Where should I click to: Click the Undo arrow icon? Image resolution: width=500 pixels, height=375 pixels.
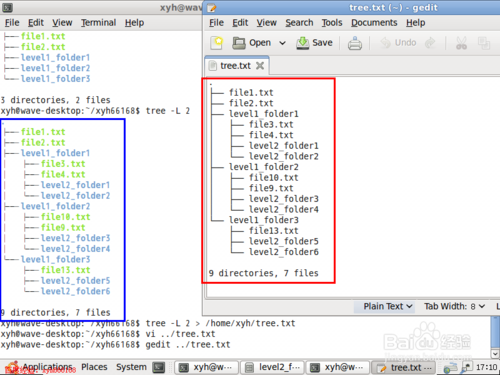(386, 43)
